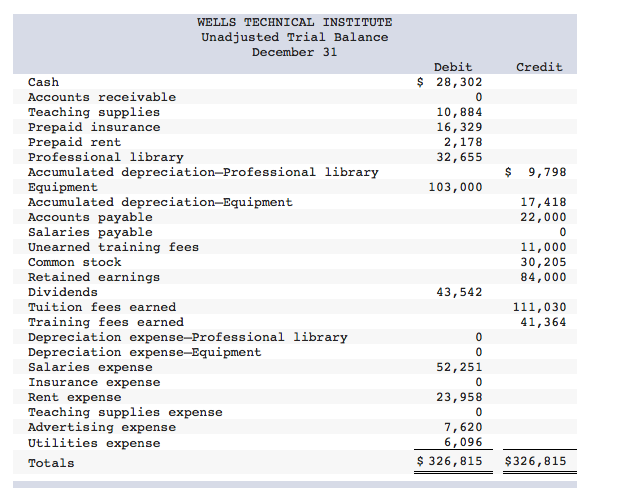Click the 'Teaching supplies expense' label

point(125,412)
